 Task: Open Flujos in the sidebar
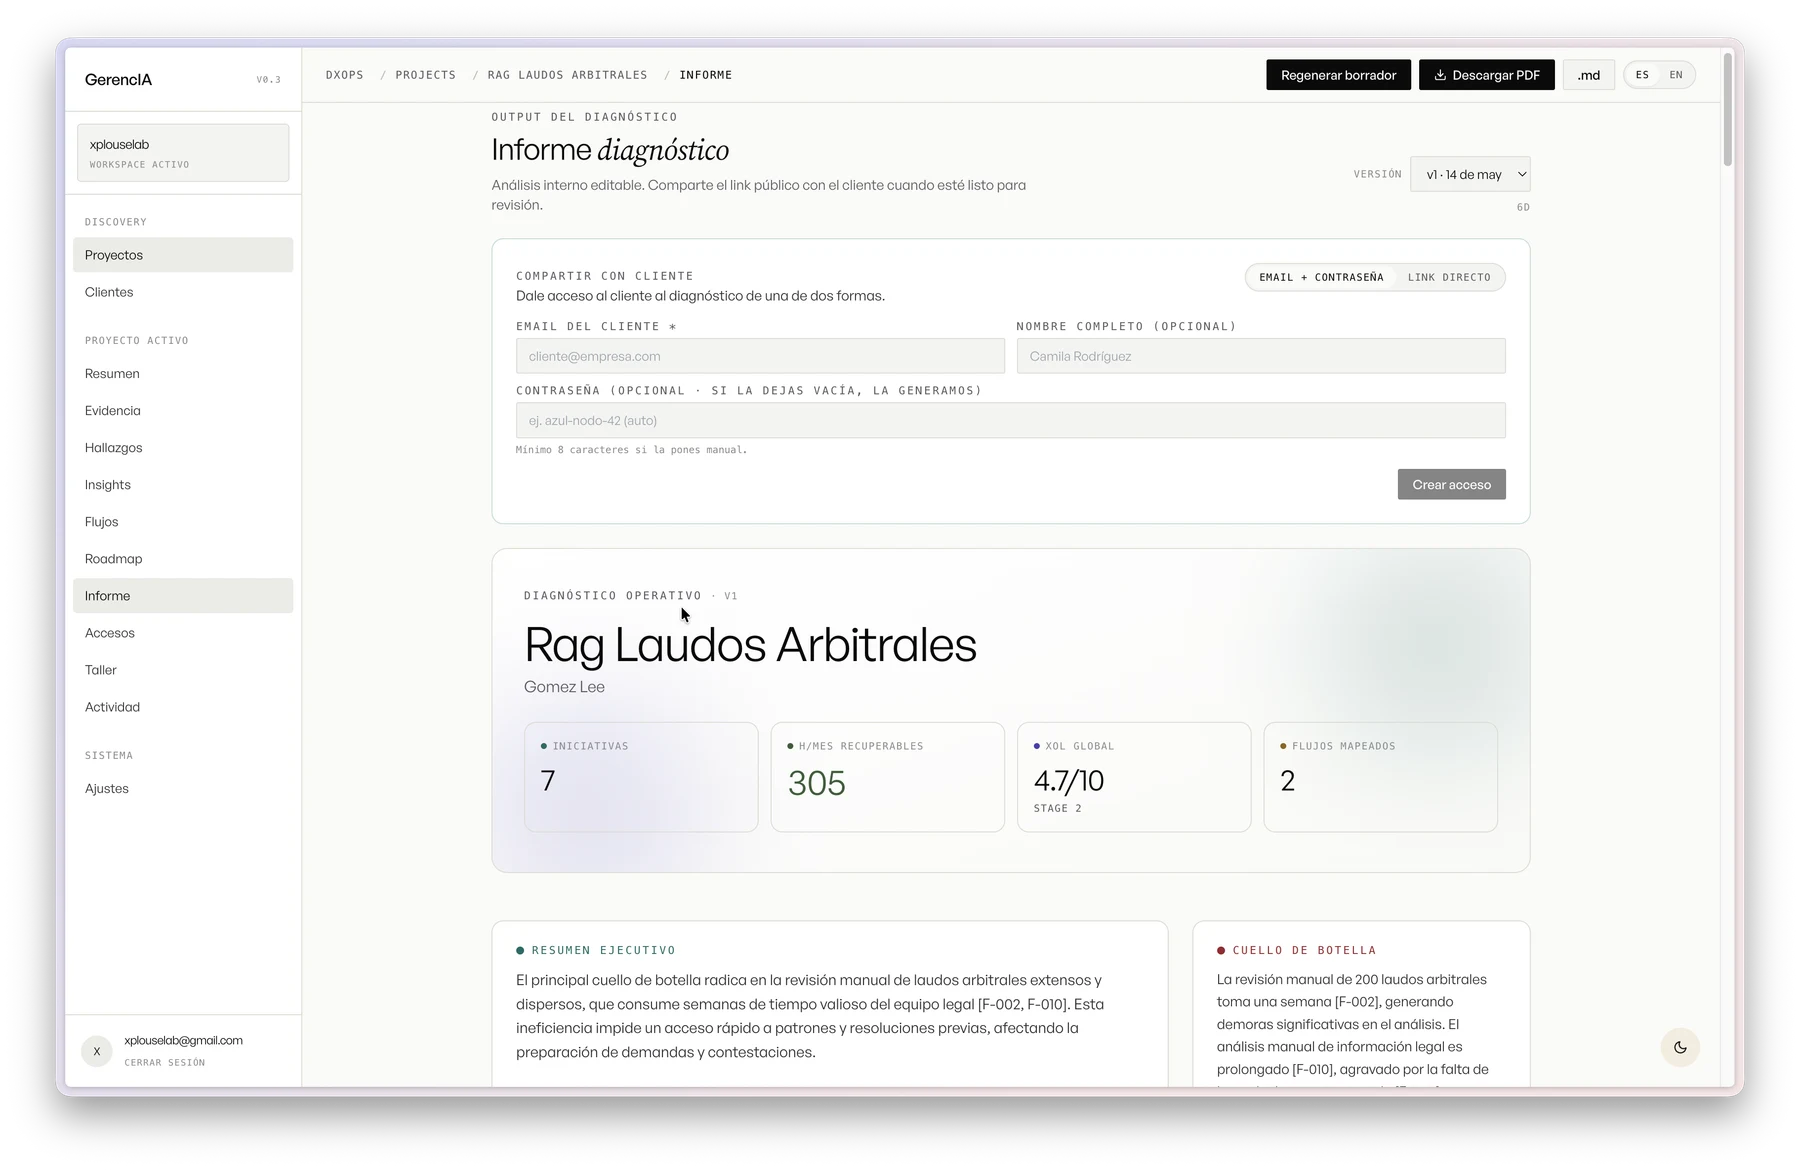[x=183, y=522]
